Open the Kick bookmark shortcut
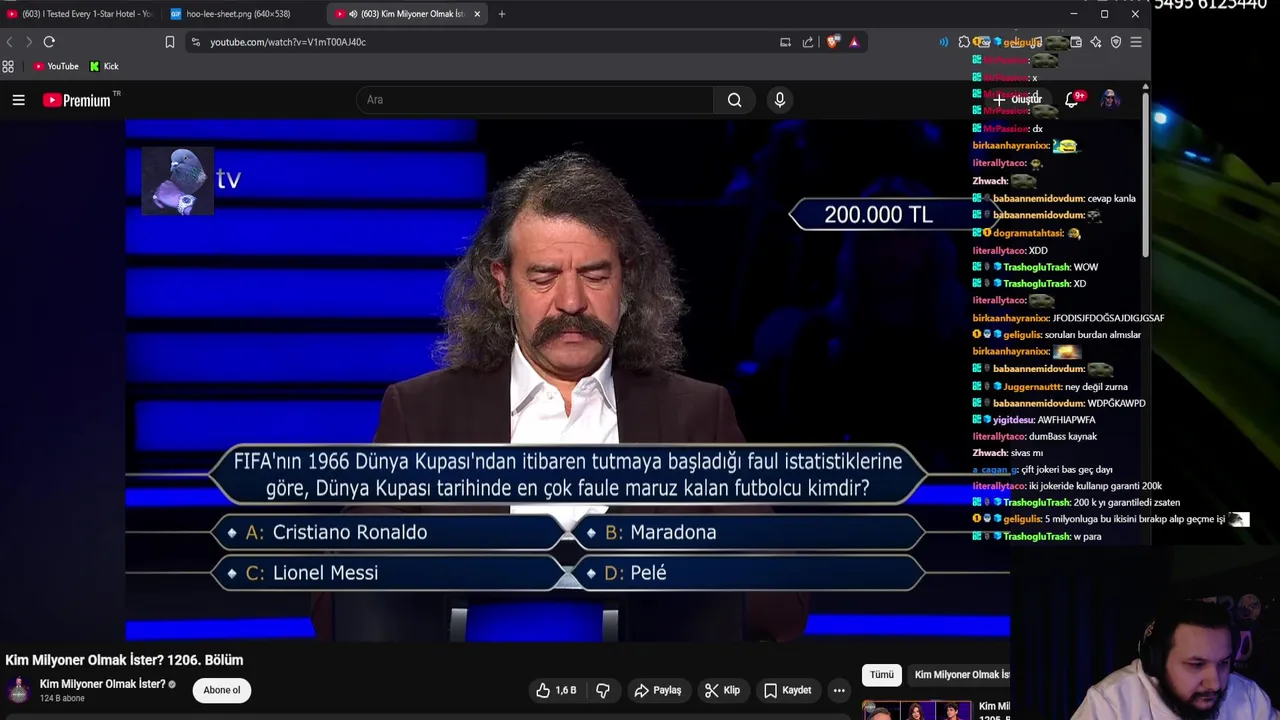Screen dimensions: 1280x720 [x=104, y=67]
